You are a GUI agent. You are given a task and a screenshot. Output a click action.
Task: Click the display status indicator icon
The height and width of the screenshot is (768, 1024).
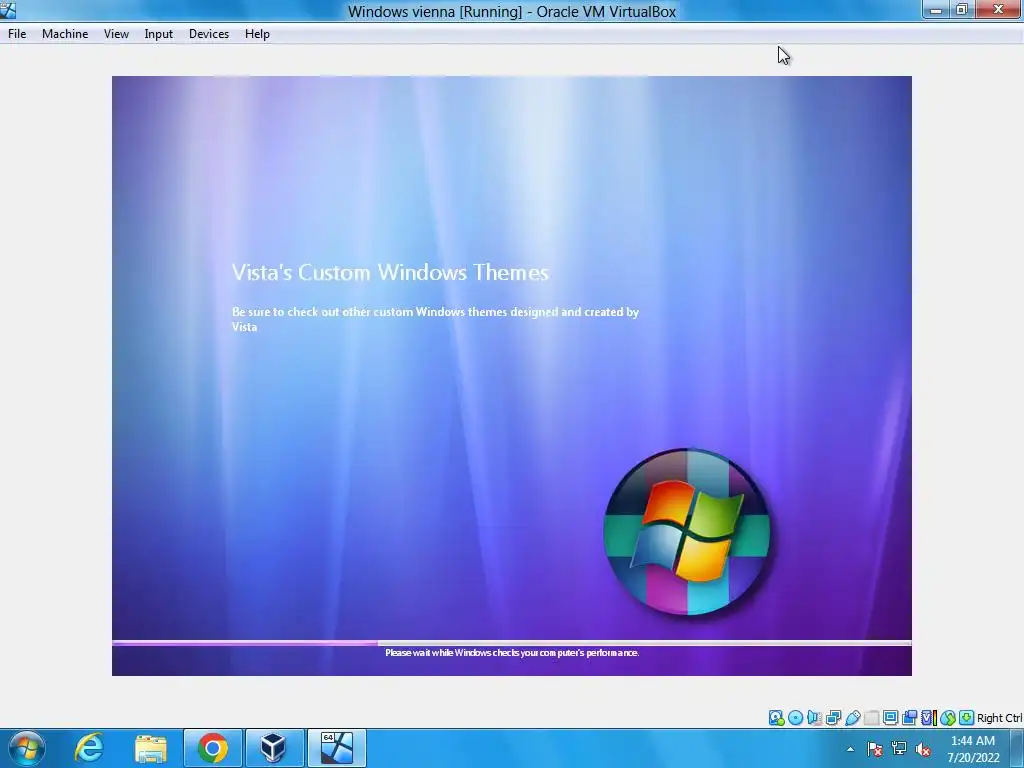pyautogui.click(x=890, y=718)
